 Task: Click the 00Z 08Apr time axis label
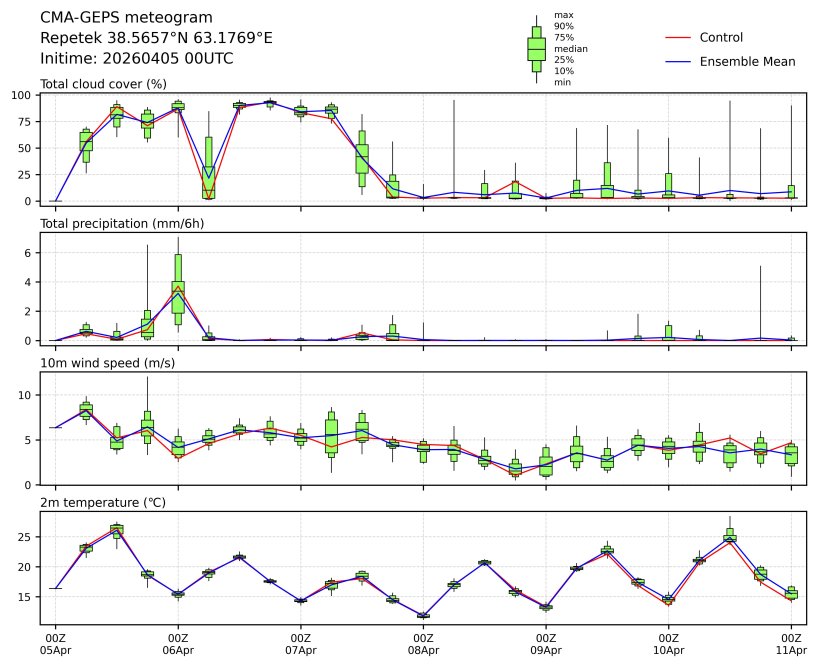(x=423, y=643)
